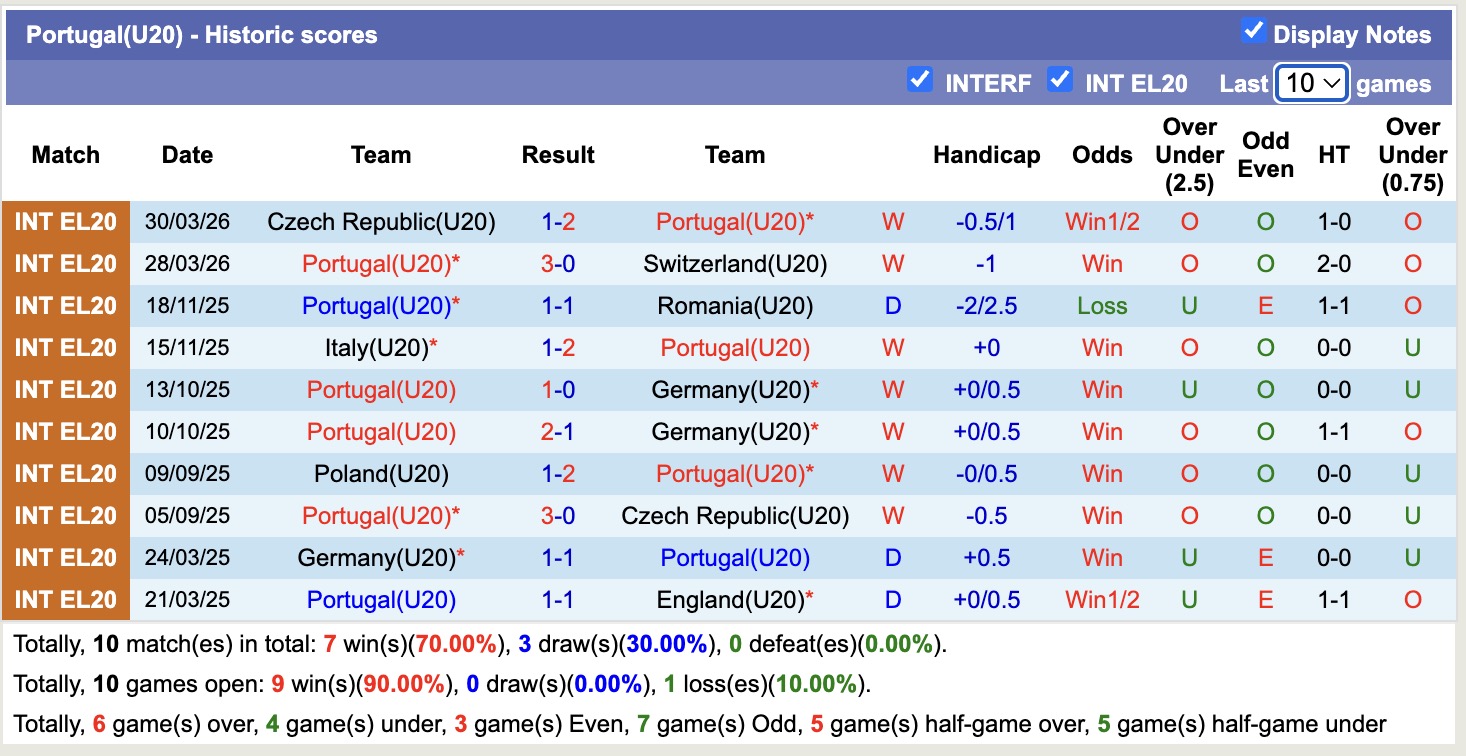Click the INT EL20 label for 05/09/25 match
Viewport: 1466px width, 756px height.
pos(66,516)
